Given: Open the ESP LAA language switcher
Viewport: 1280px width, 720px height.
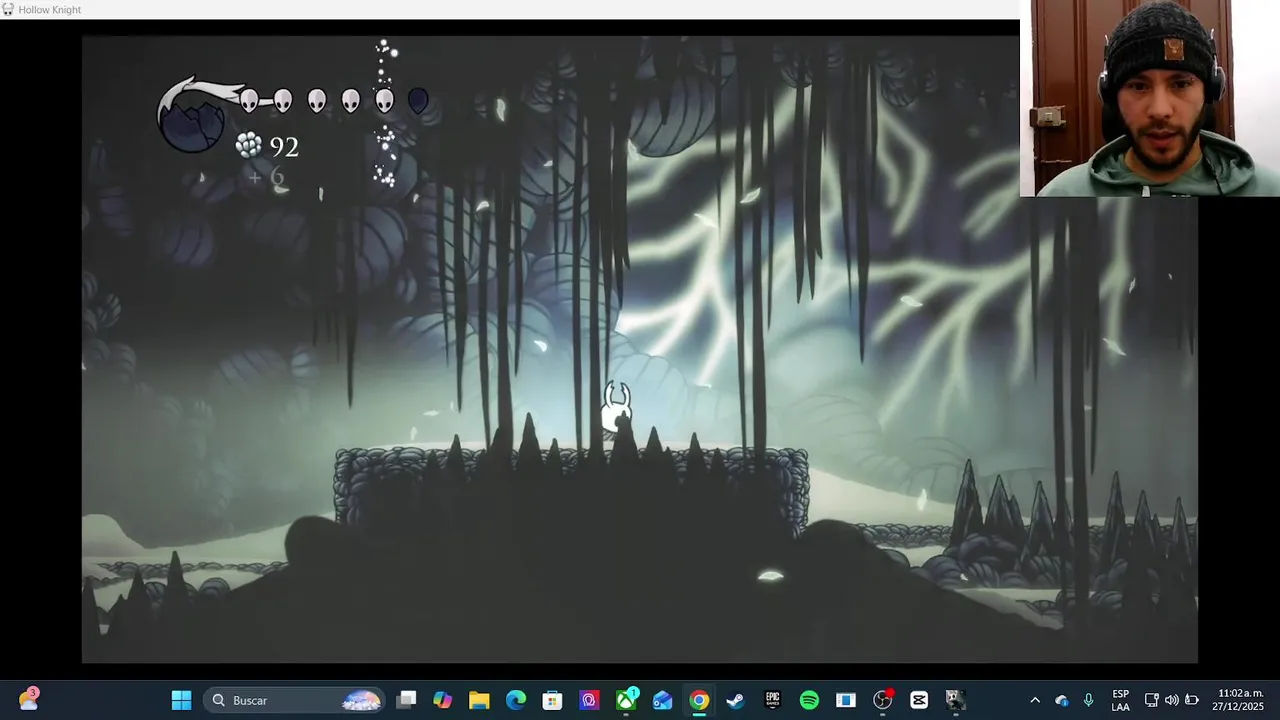Looking at the screenshot, I should coord(1120,700).
